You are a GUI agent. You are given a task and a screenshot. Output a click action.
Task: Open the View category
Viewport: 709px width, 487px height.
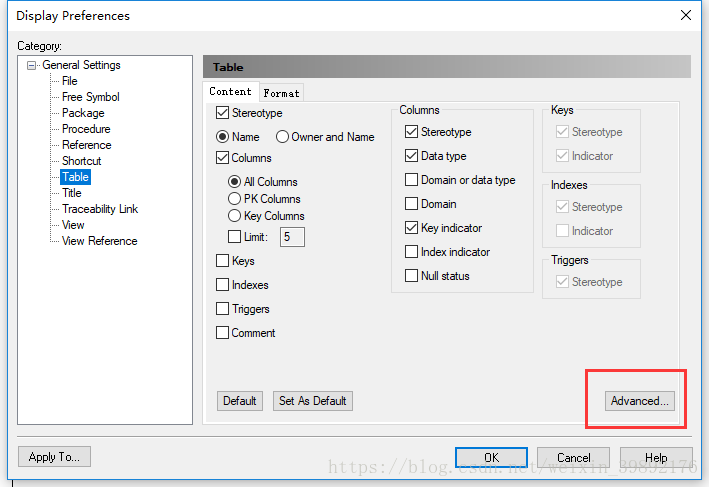click(73, 225)
